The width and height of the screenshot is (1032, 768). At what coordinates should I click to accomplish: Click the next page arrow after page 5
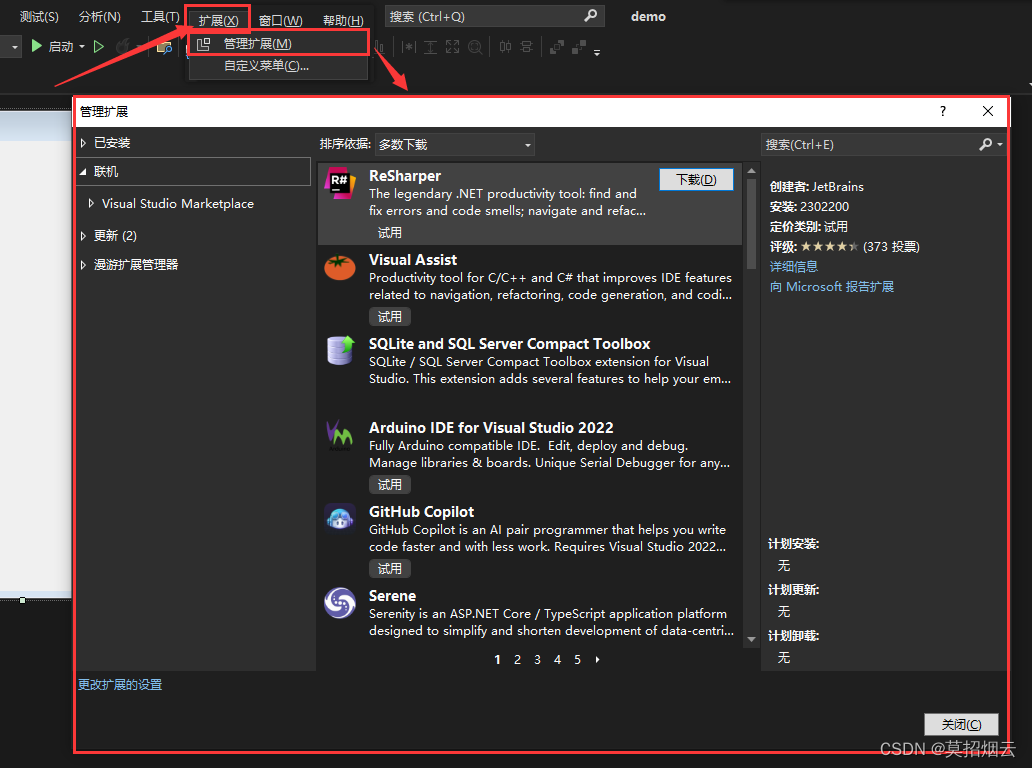[598, 659]
